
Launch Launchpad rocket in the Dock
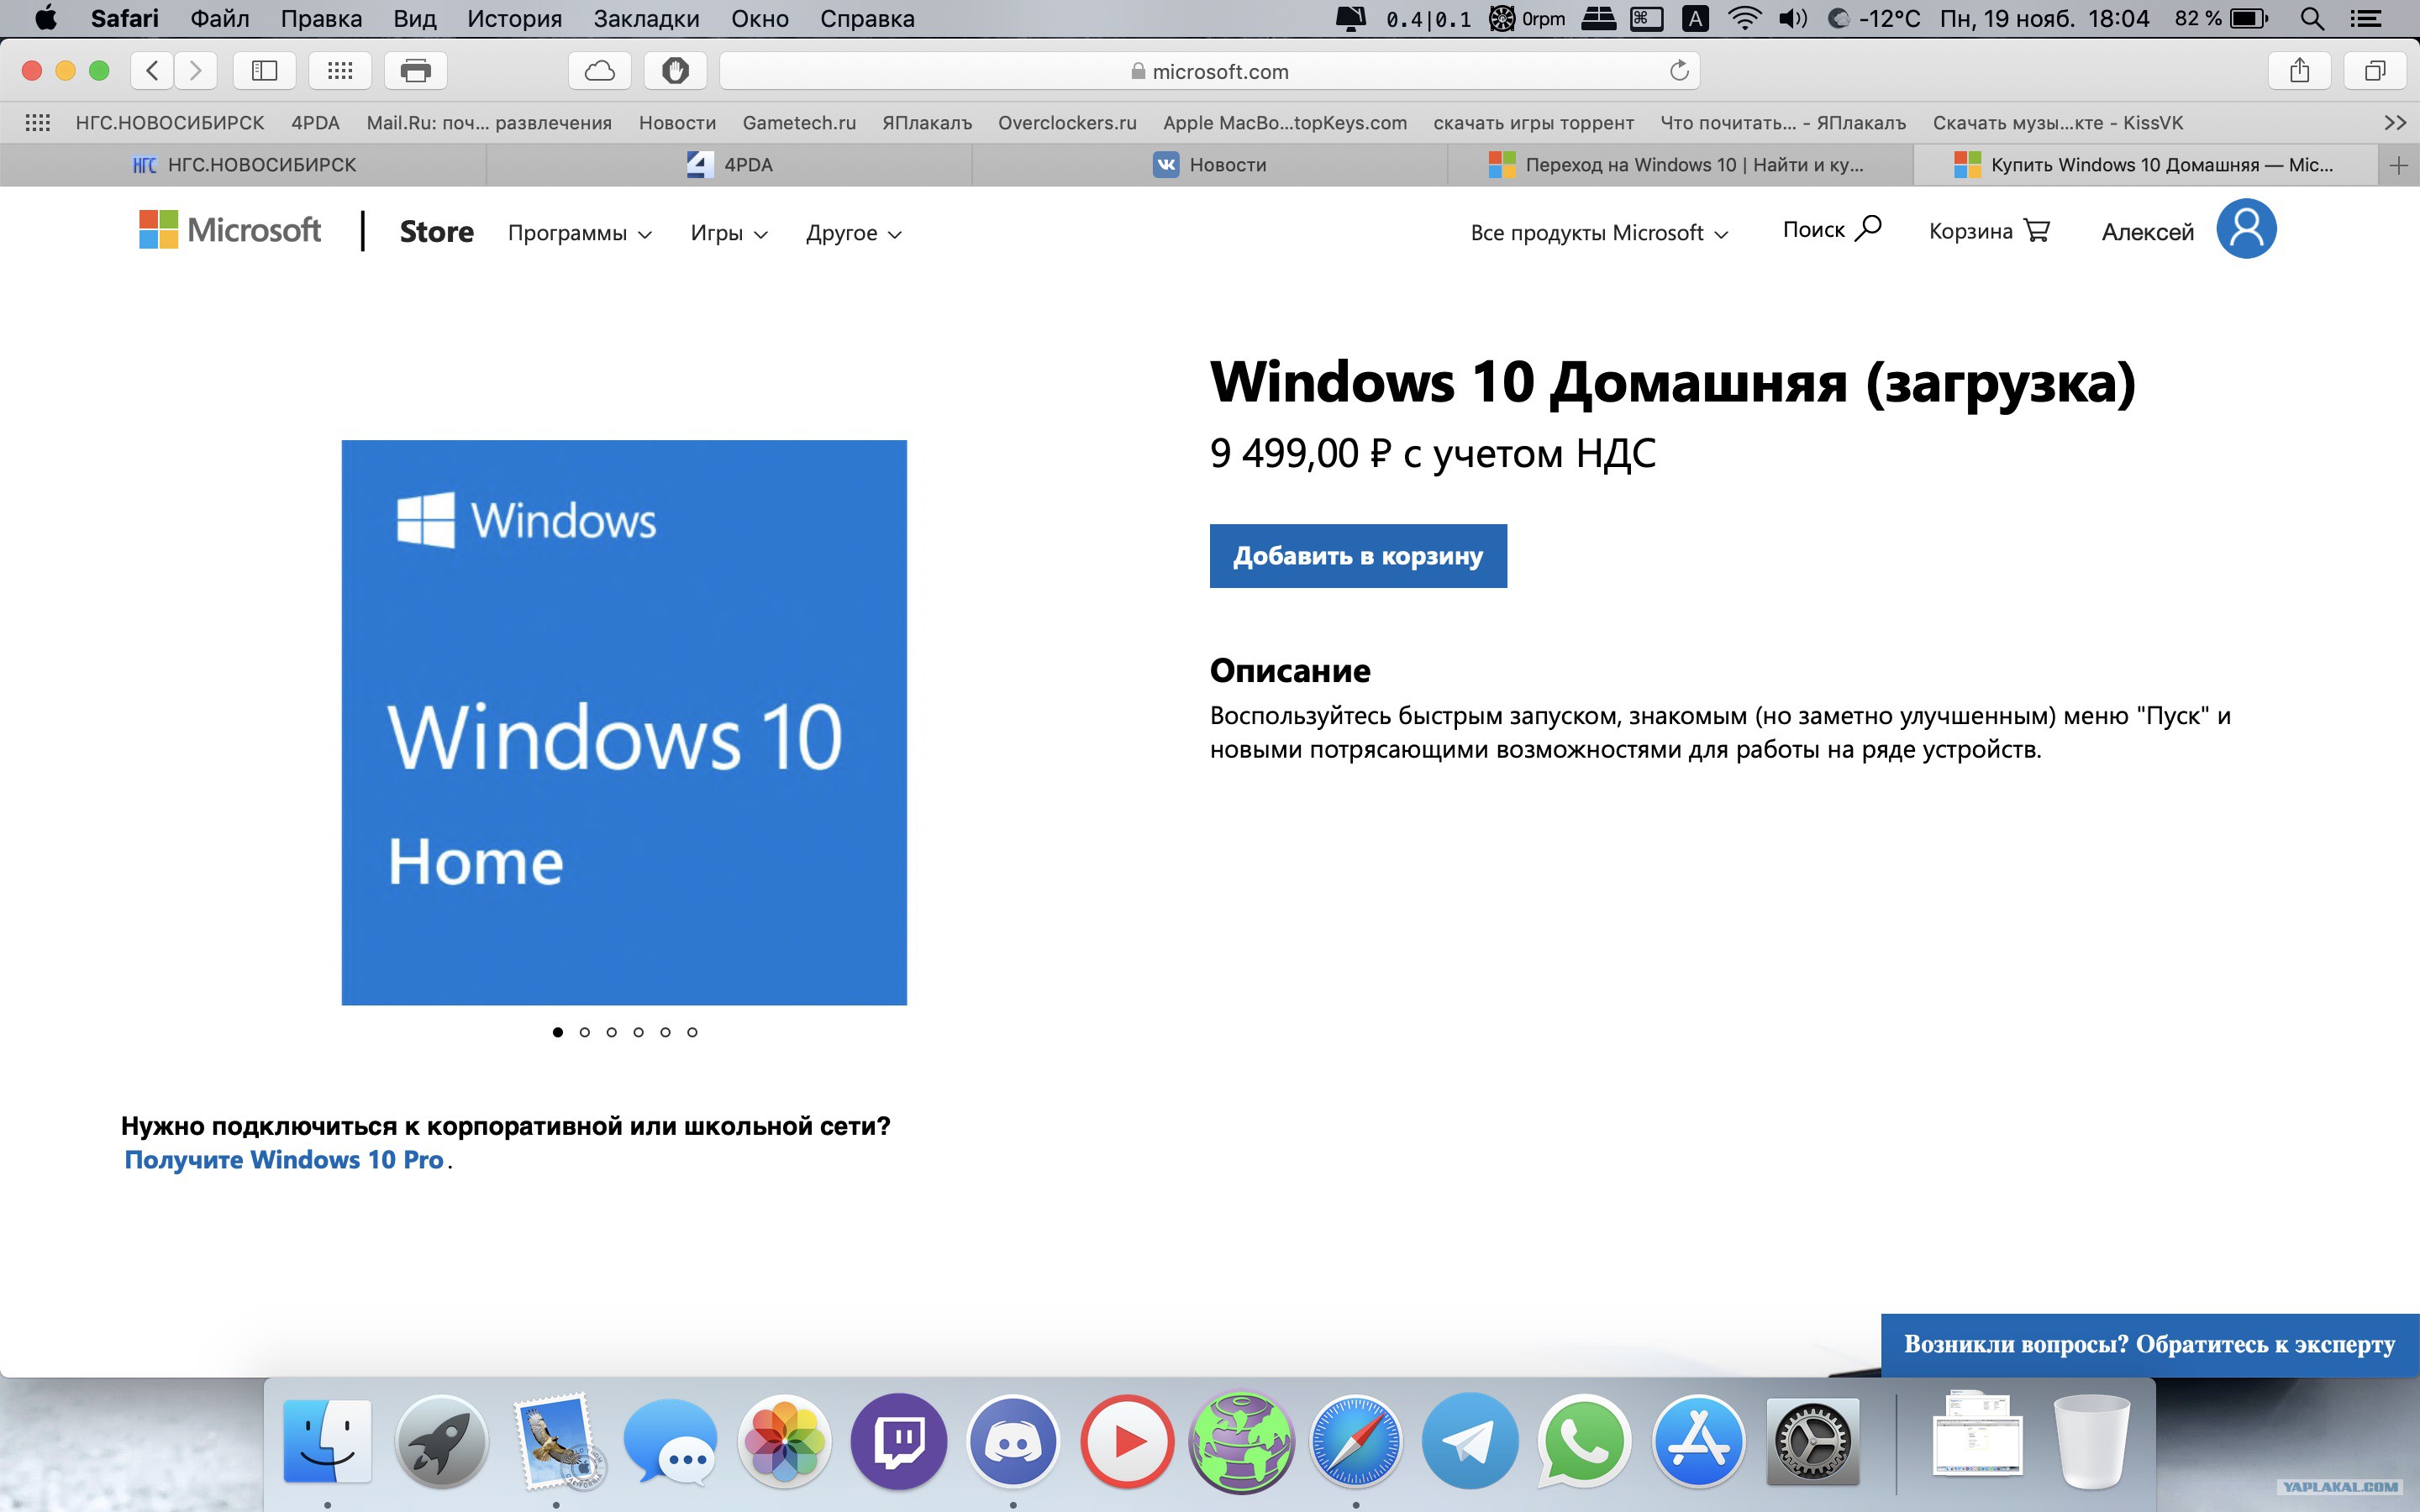[x=441, y=1441]
